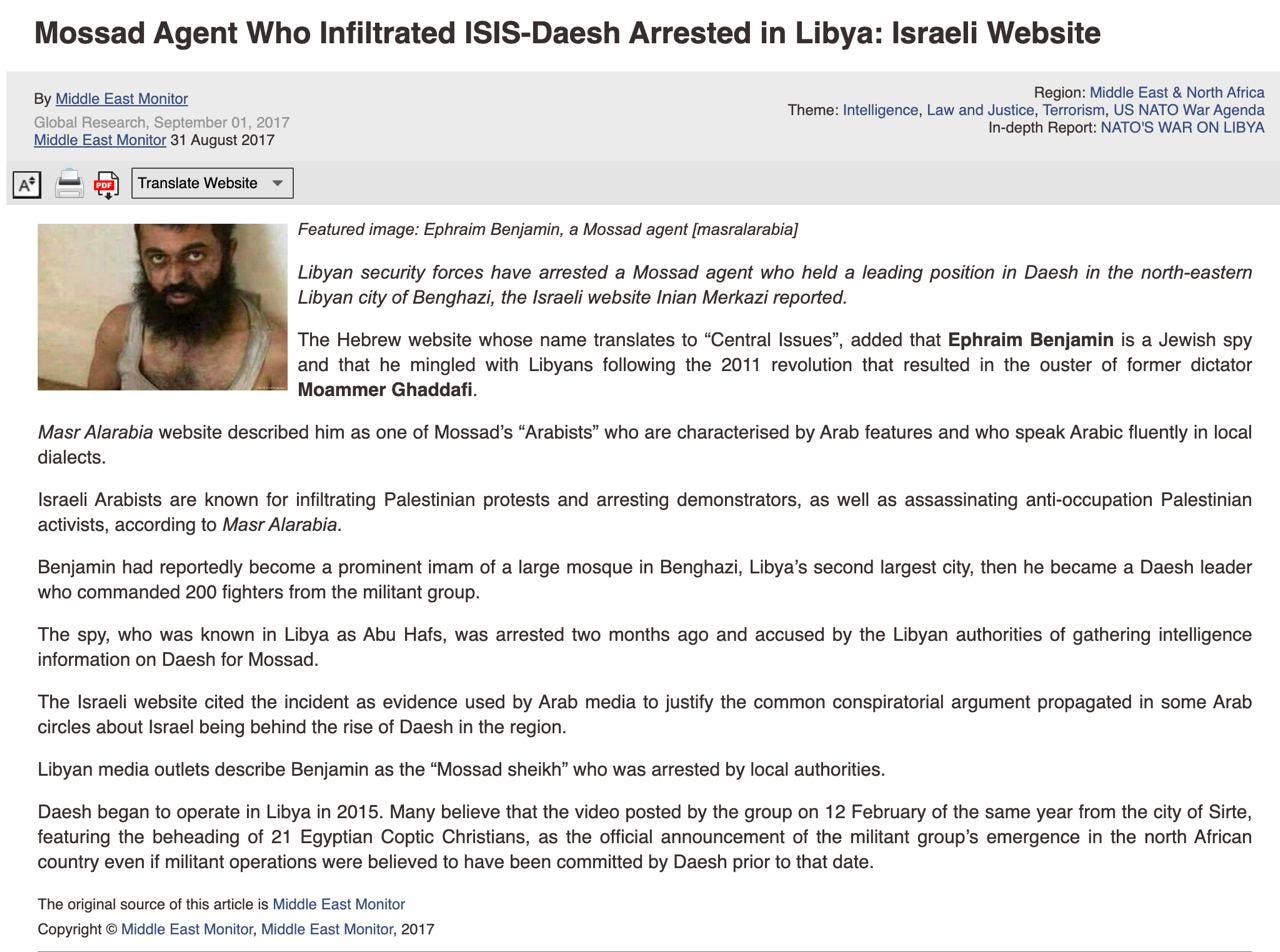
Task: Click the bold name Moammer Ghaddafi
Action: coord(385,390)
